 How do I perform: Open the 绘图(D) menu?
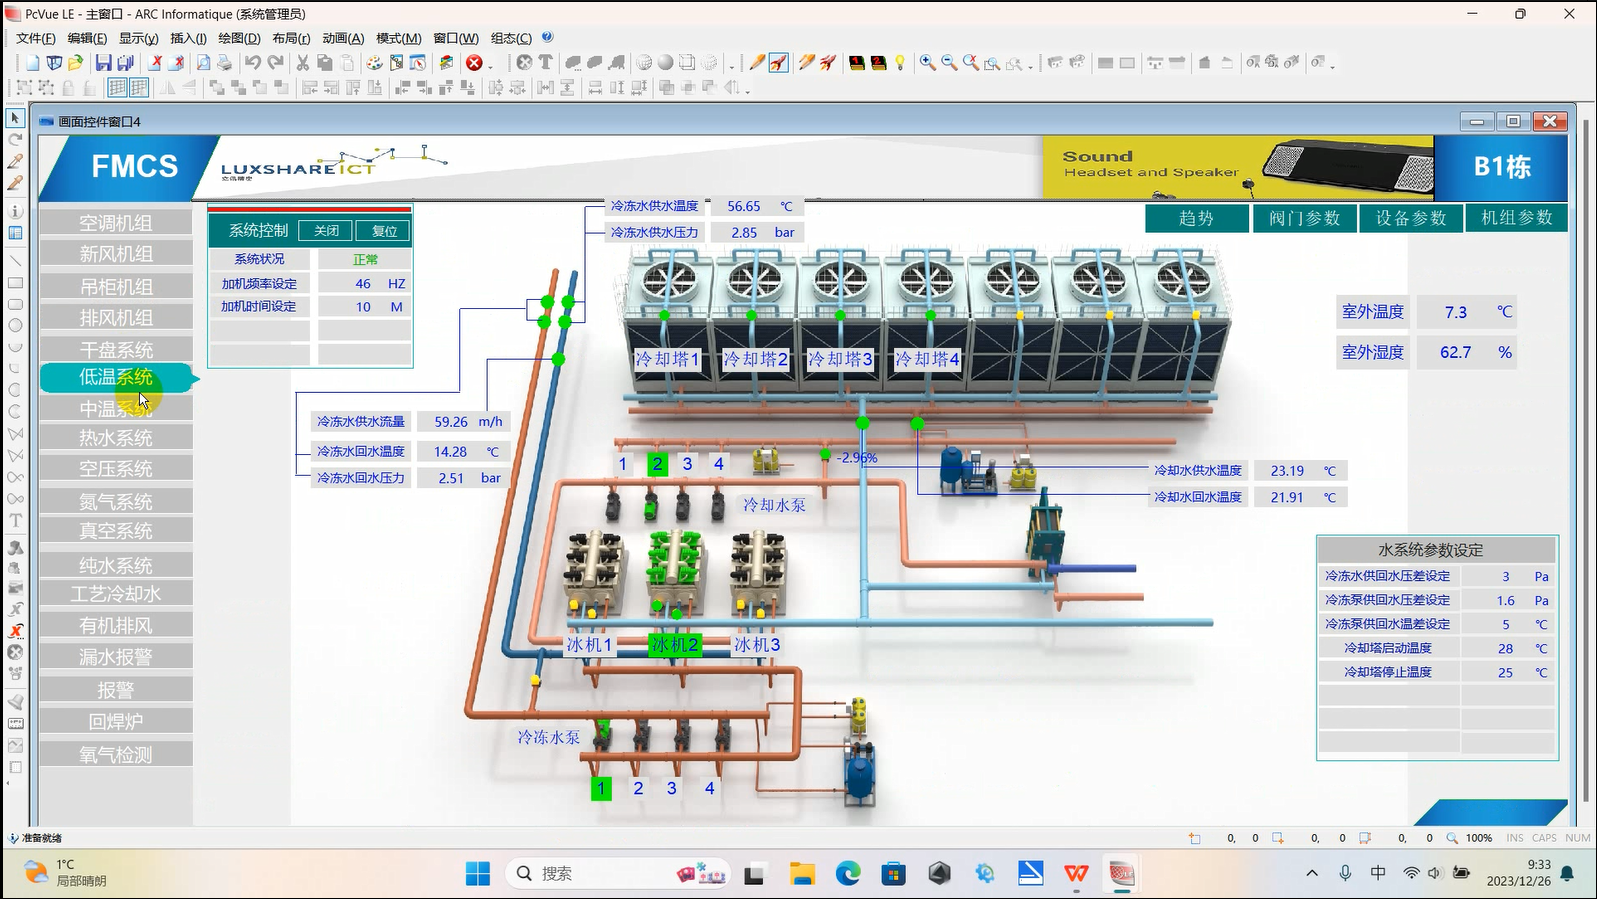click(239, 38)
